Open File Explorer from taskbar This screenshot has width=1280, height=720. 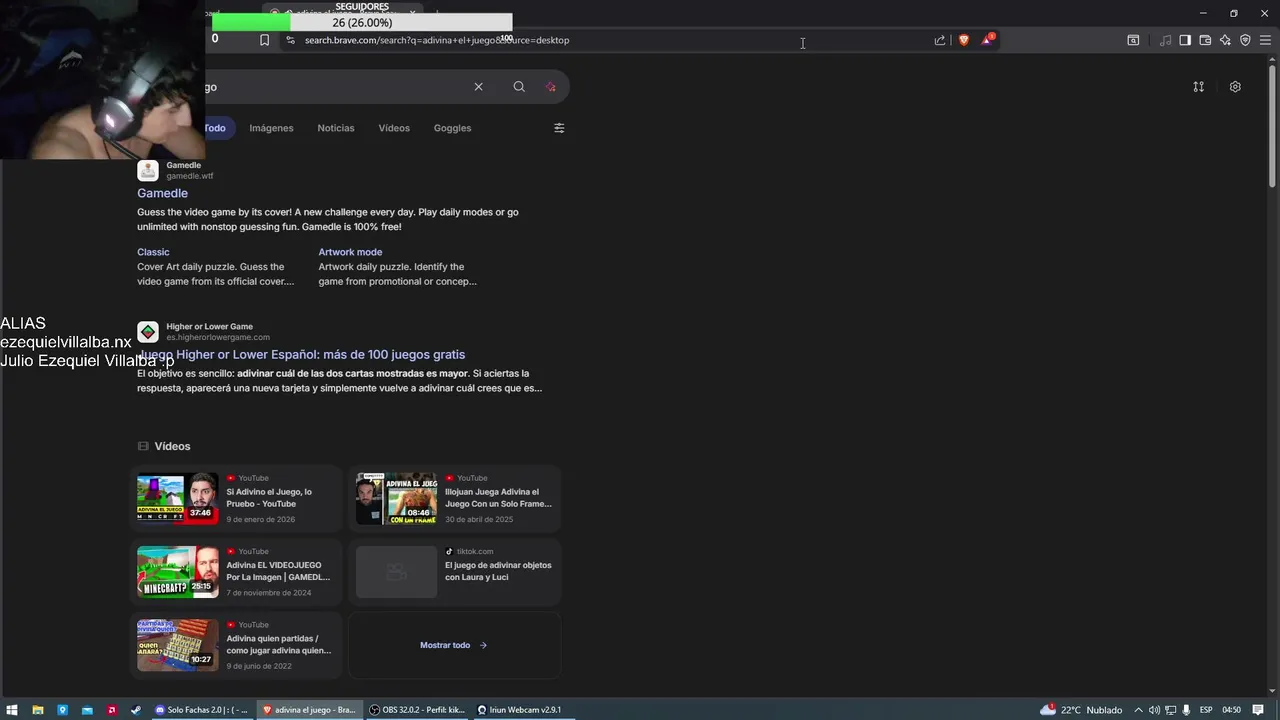coord(37,710)
